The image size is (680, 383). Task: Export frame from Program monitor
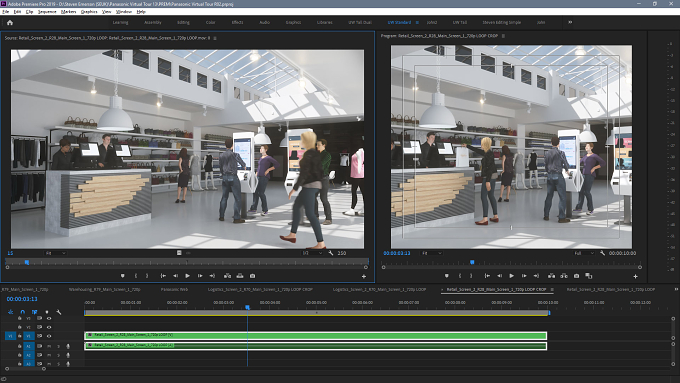[x=576, y=276]
